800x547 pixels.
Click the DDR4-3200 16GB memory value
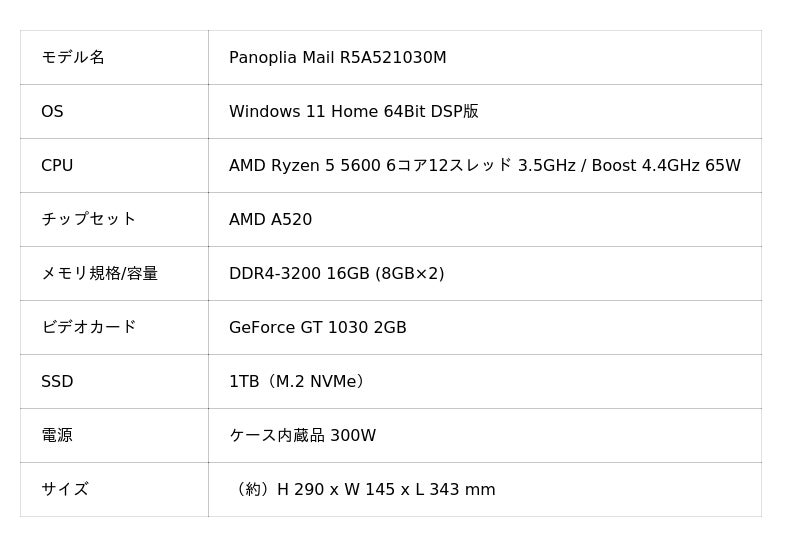tap(299, 274)
